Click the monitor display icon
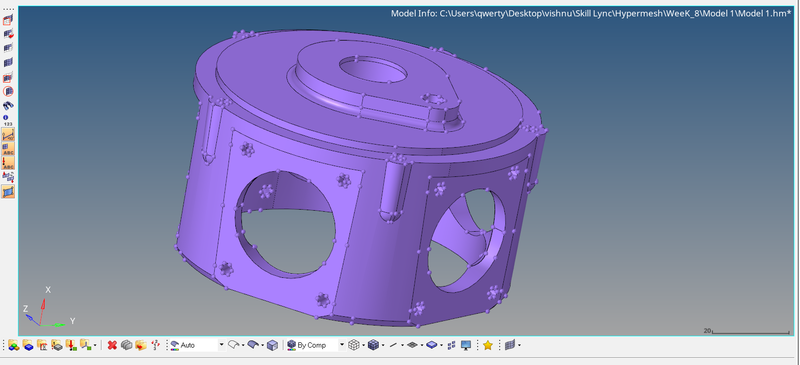The image size is (800, 365). (465, 346)
